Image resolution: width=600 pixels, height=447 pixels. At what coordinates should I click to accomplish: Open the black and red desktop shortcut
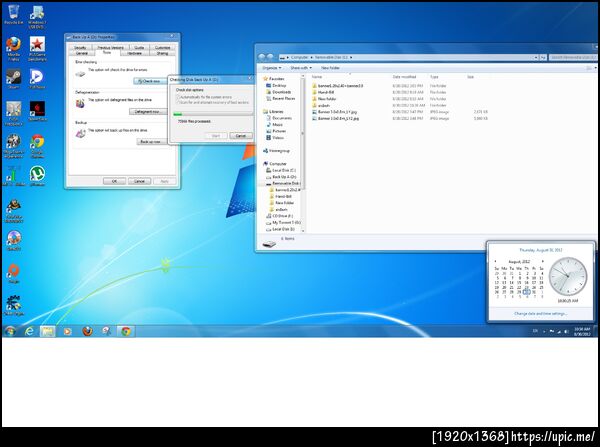click(x=37, y=111)
